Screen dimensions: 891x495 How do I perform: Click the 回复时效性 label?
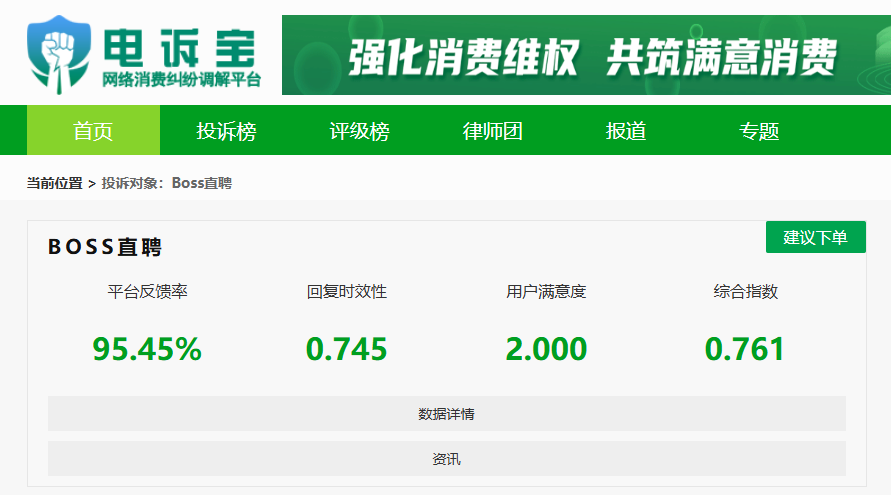347,292
